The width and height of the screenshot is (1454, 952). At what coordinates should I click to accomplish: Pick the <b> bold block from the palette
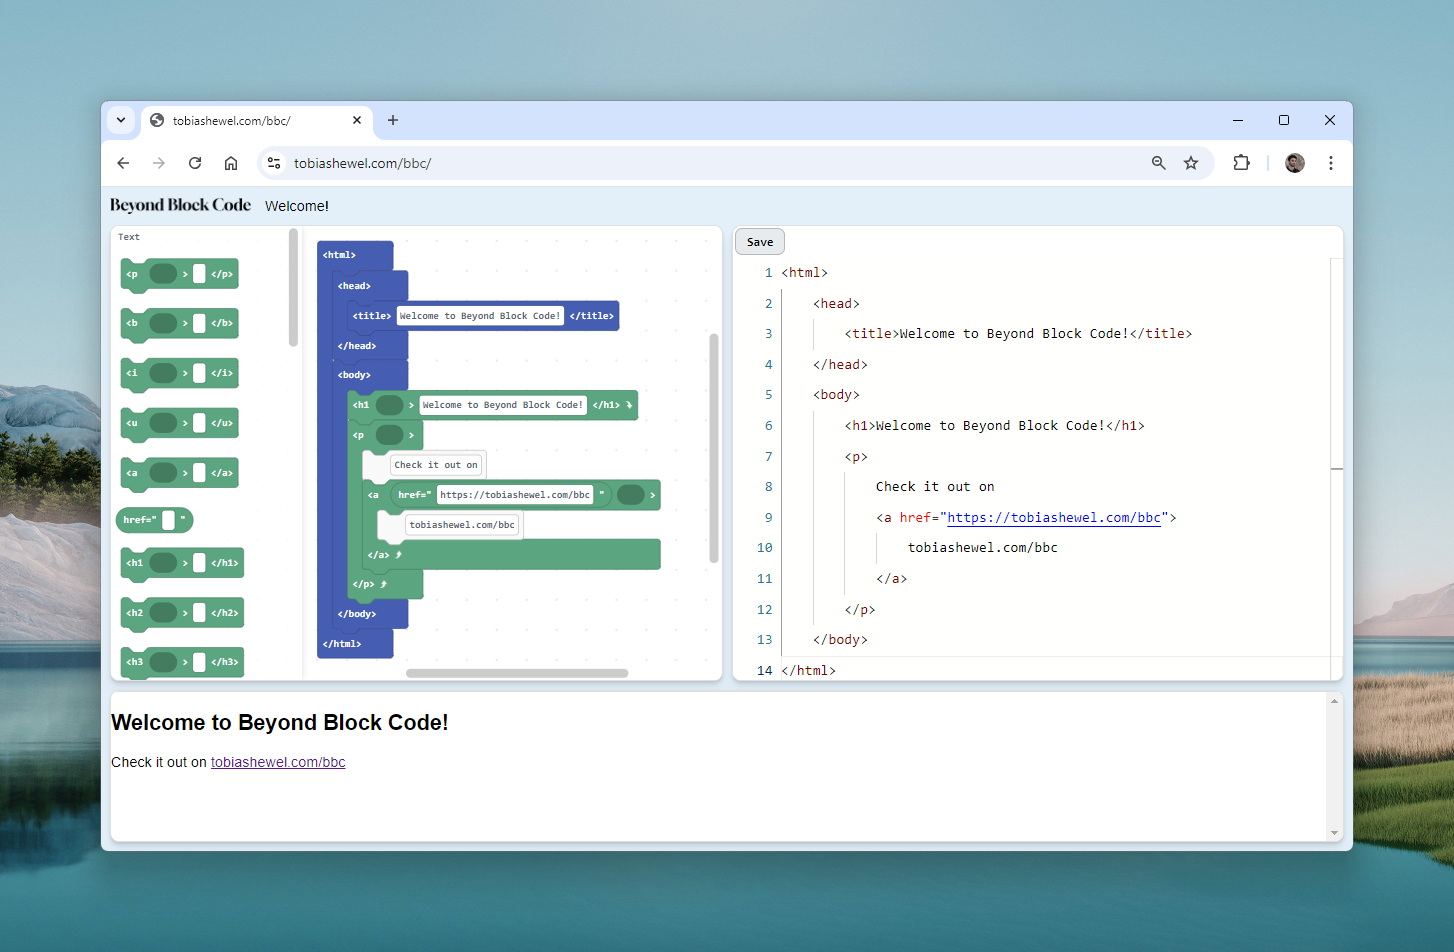(x=180, y=323)
